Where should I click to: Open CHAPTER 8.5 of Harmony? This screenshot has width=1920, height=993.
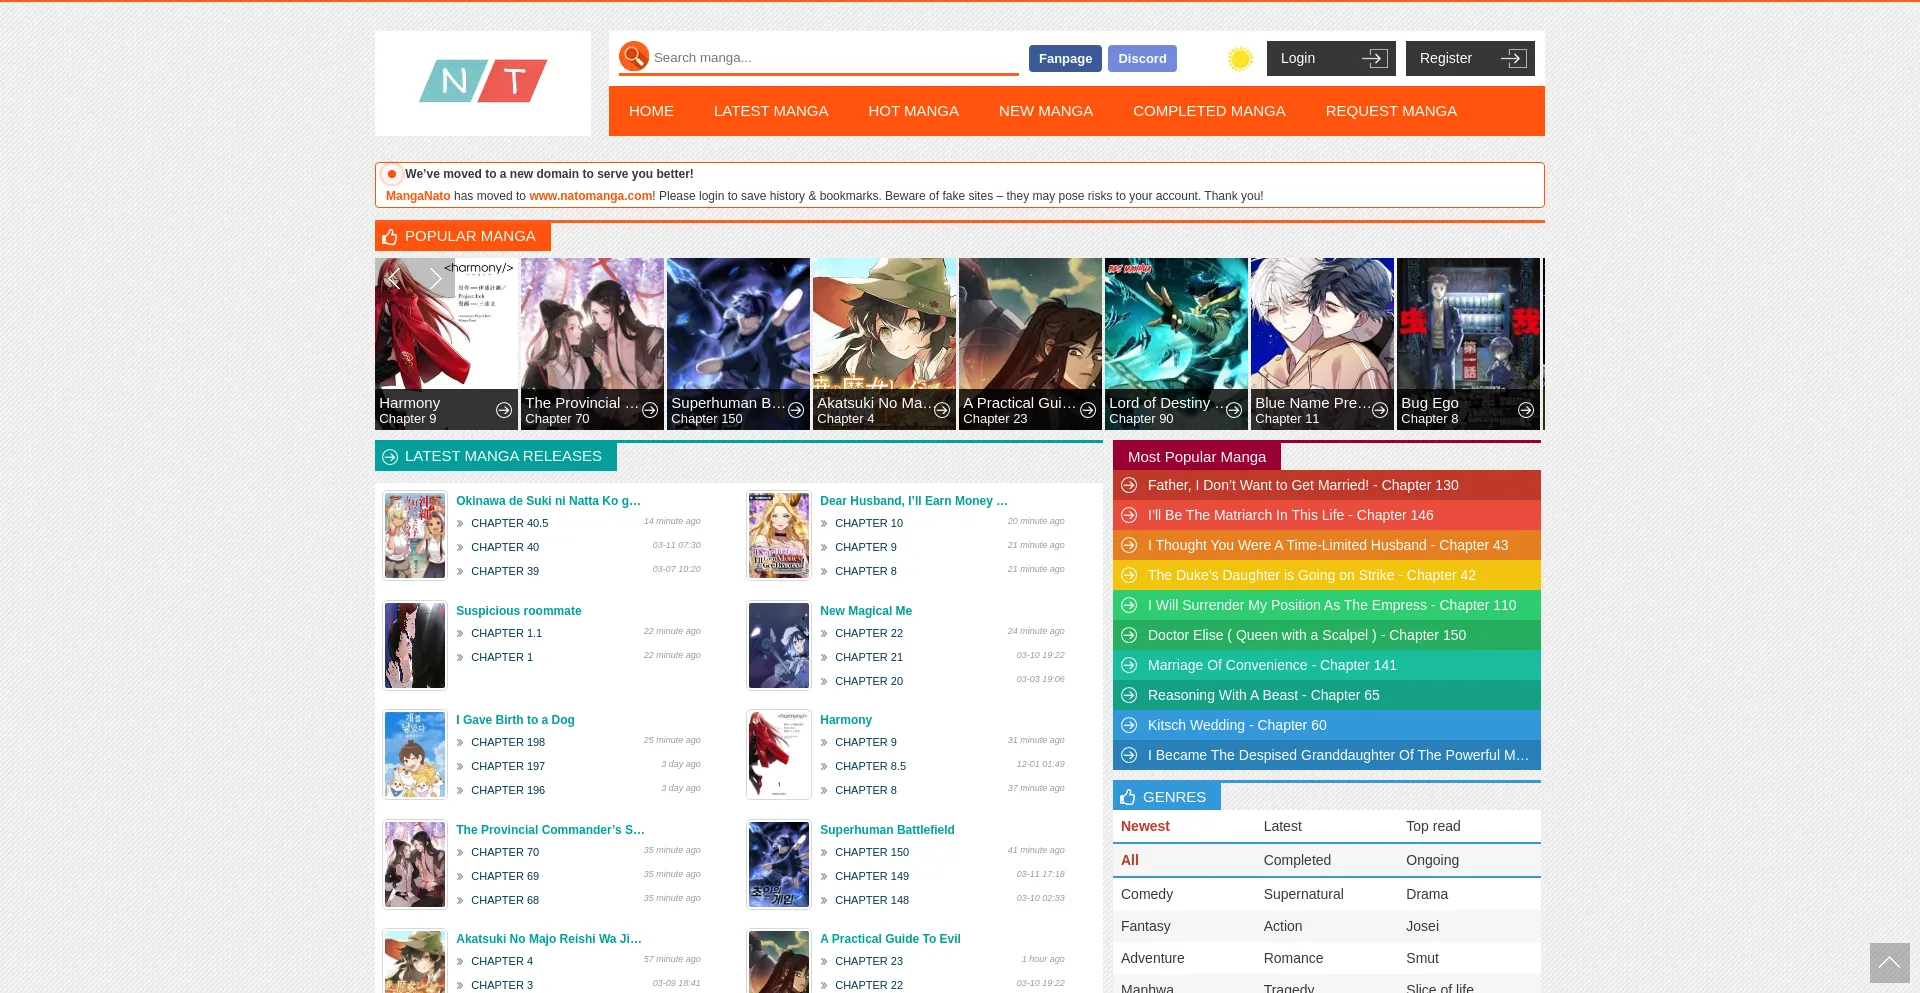(x=870, y=766)
